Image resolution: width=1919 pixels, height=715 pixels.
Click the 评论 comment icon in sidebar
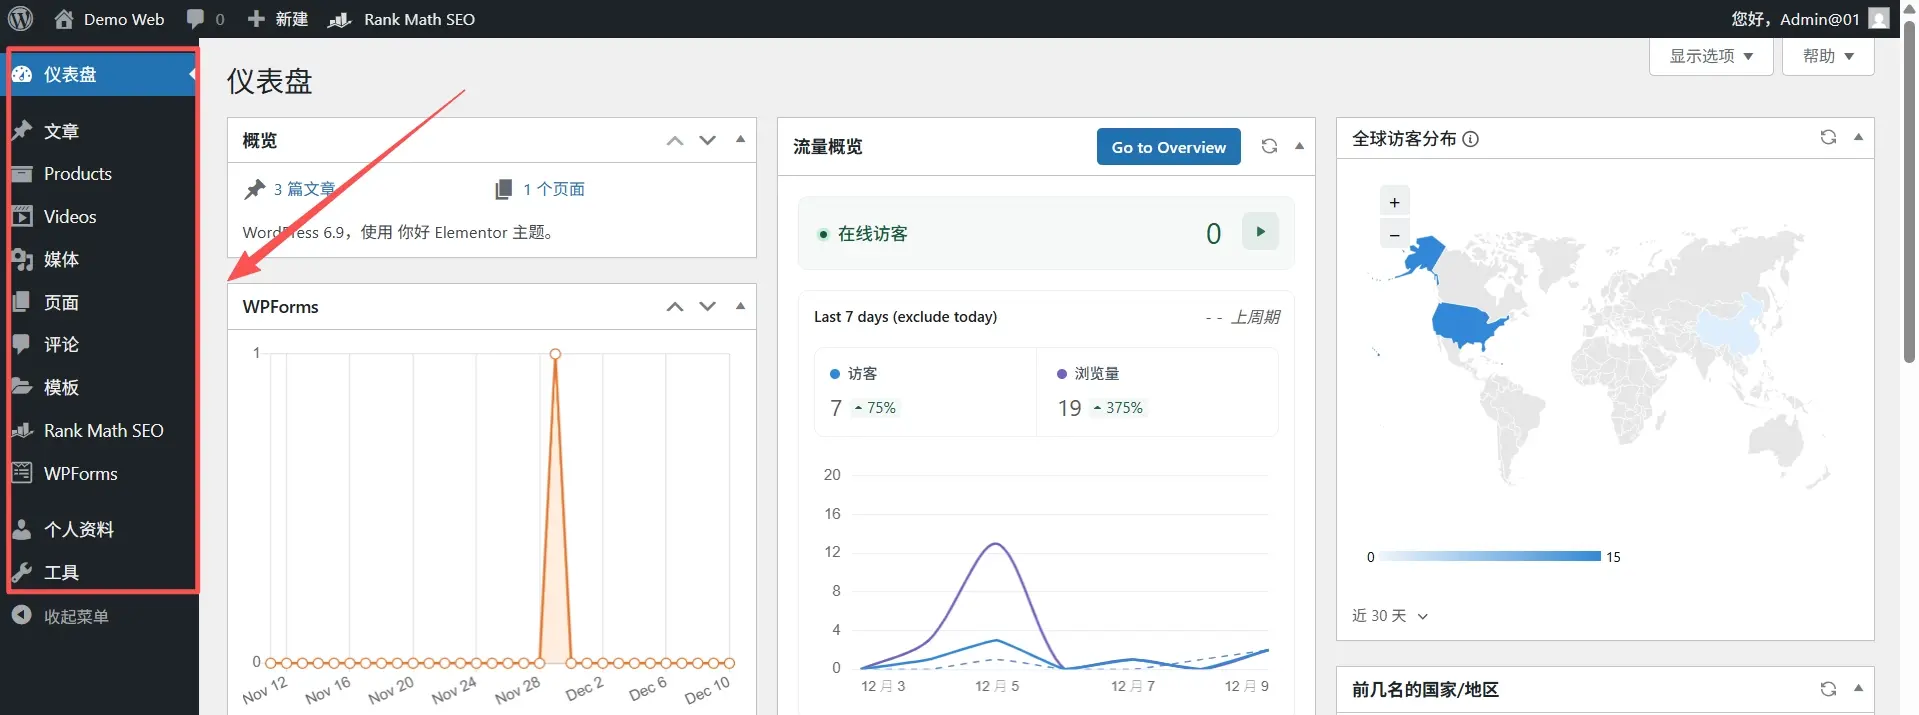[22, 344]
